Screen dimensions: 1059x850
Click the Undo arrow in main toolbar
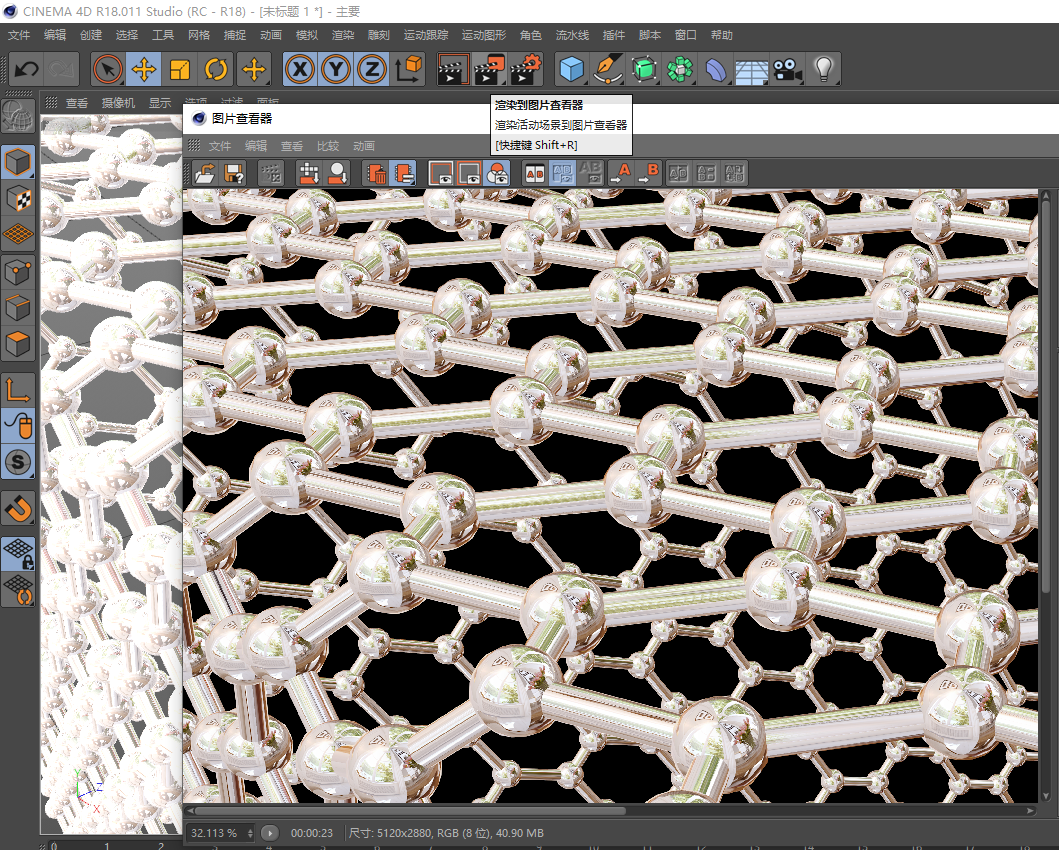point(26,69)
